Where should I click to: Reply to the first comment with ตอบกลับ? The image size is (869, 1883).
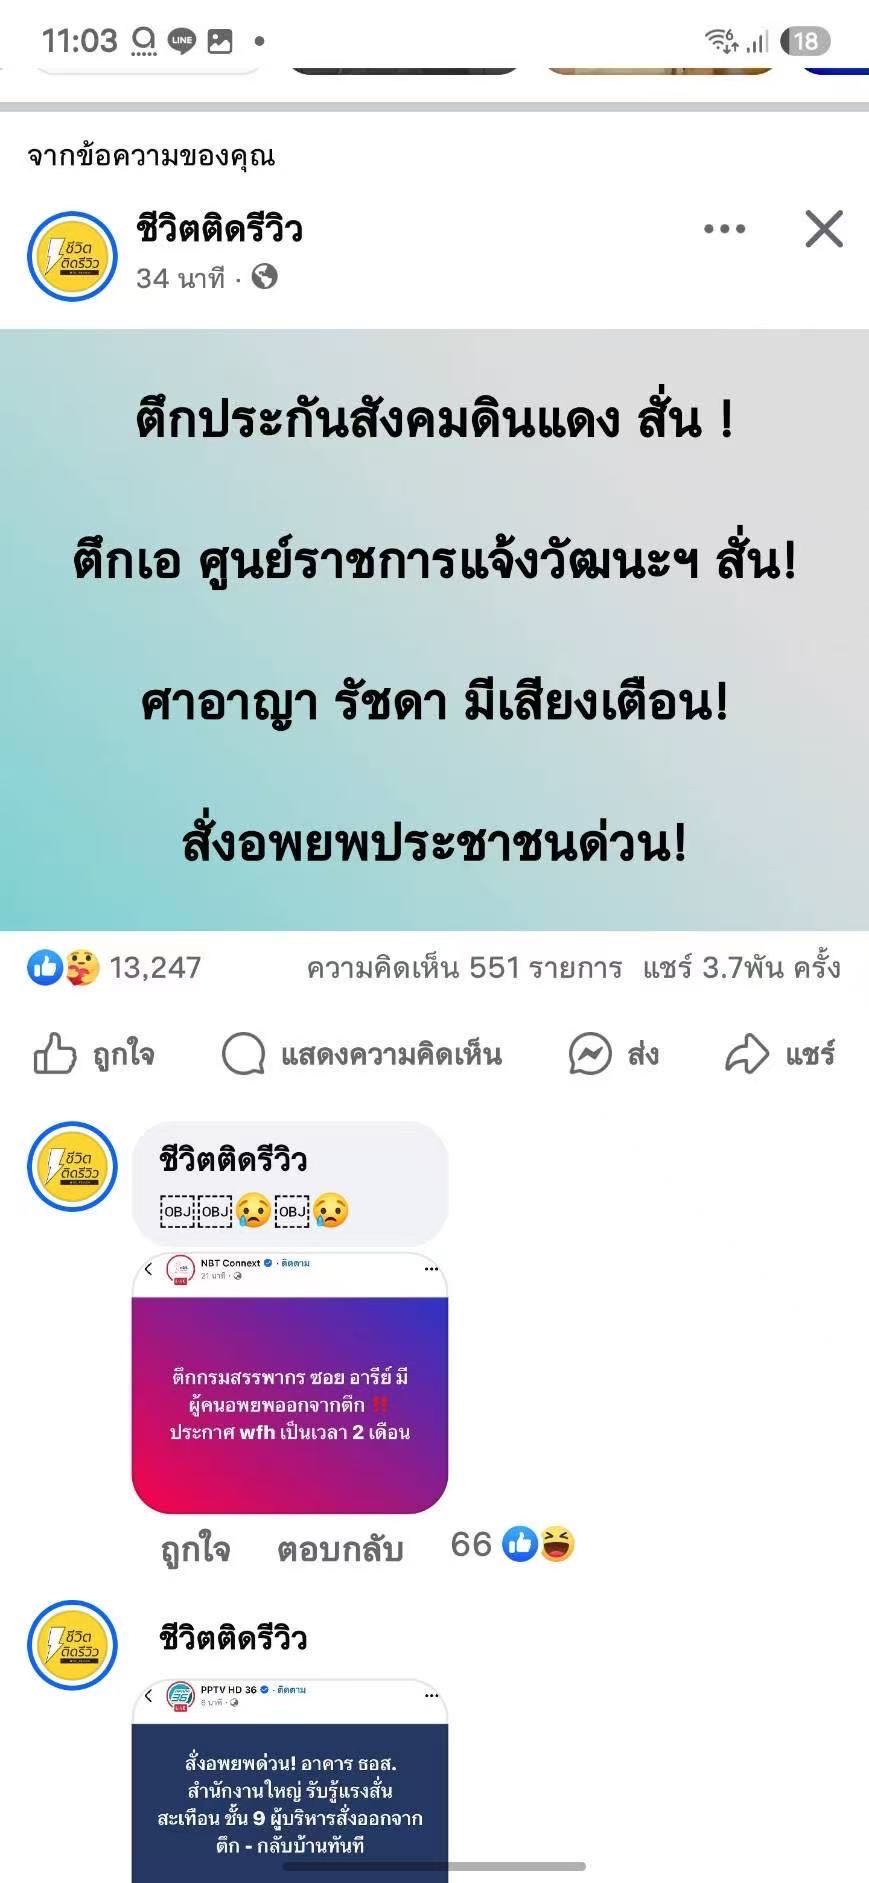[340, 1548]
